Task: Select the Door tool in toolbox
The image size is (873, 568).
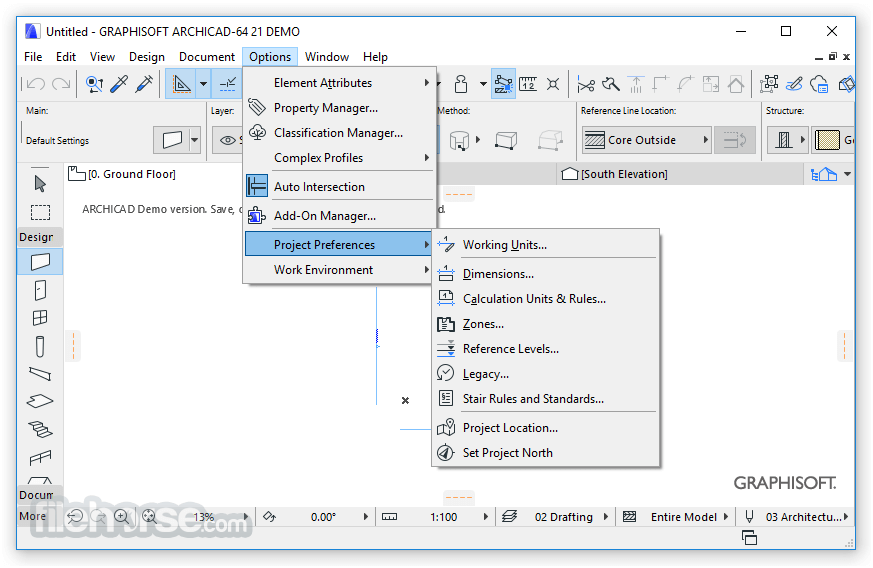Action: click(x=40, y=290)
